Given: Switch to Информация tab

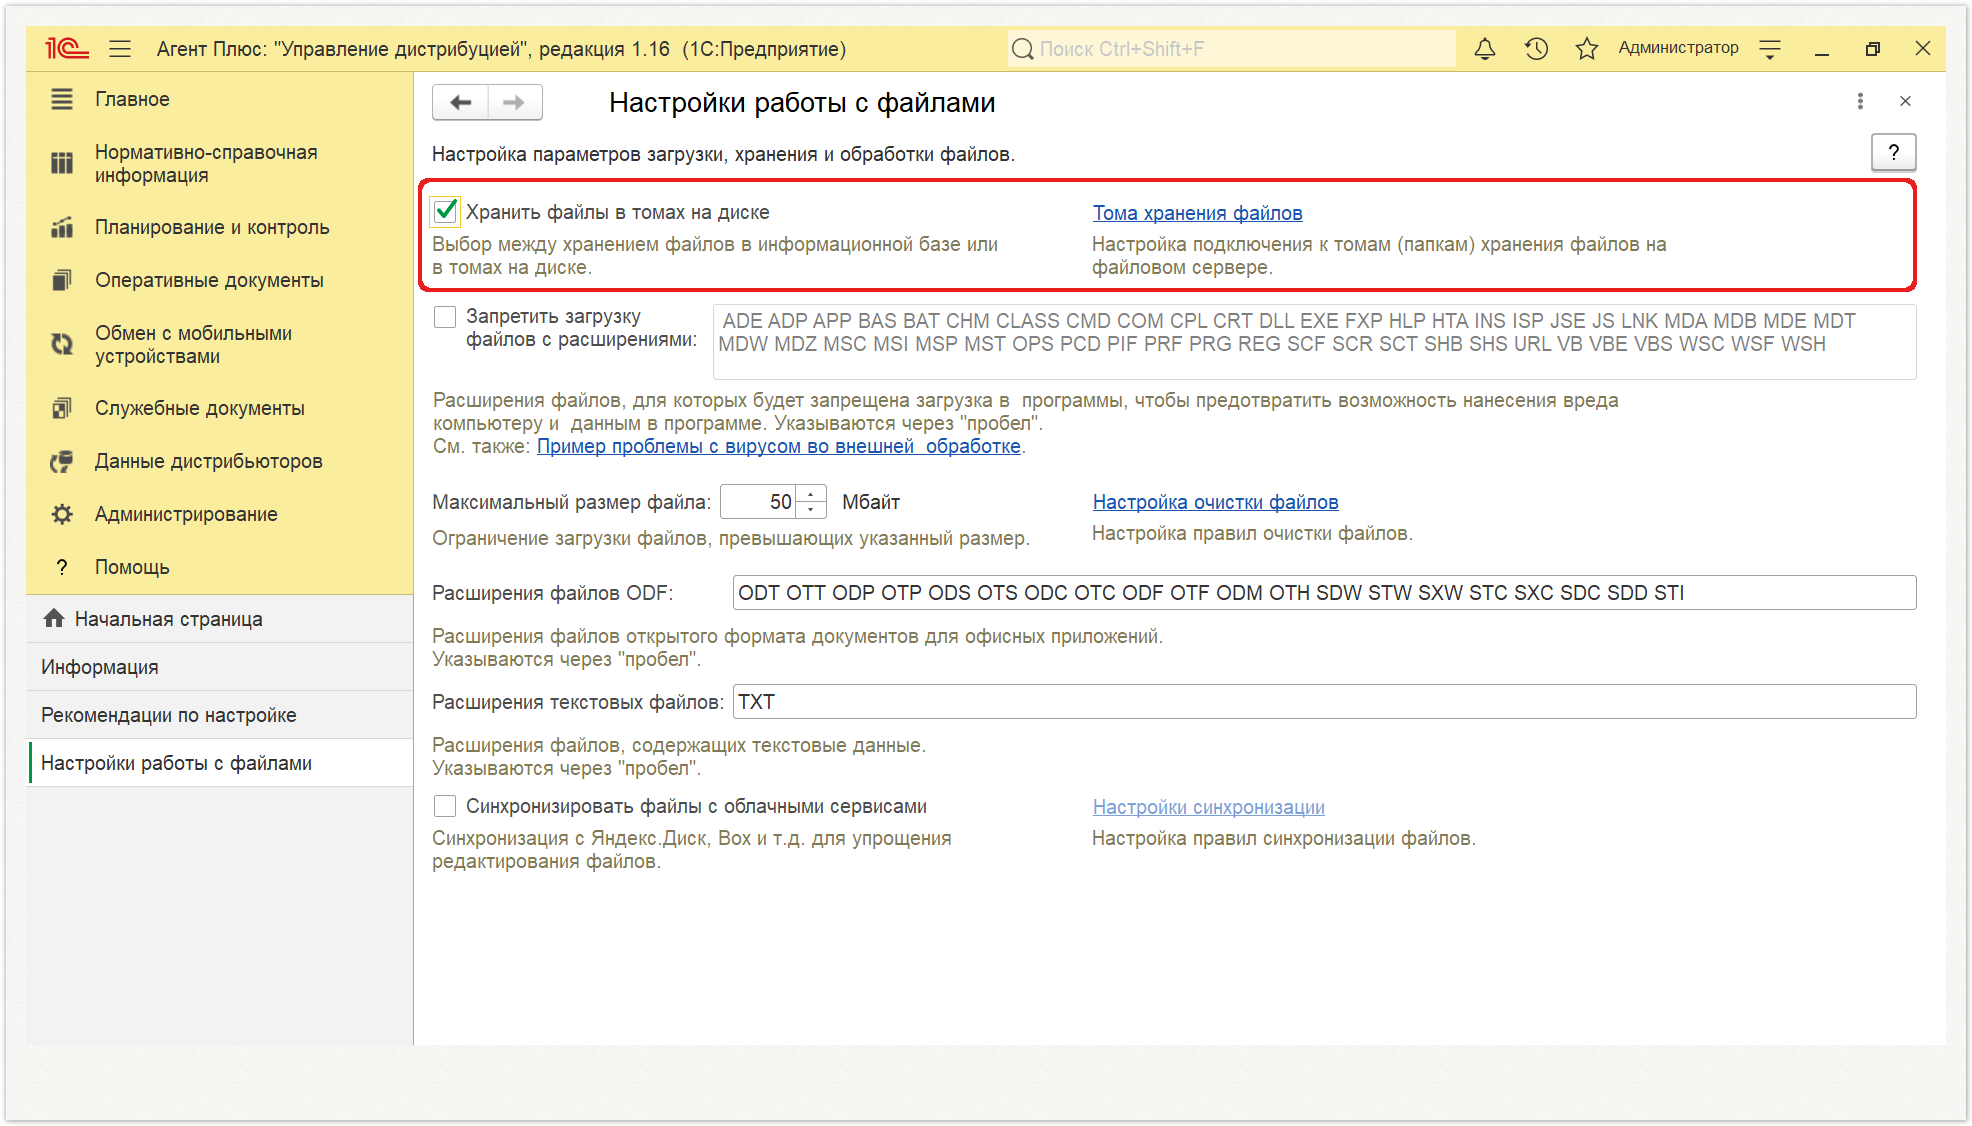Looking at the screenshot, I should (219, 667).
